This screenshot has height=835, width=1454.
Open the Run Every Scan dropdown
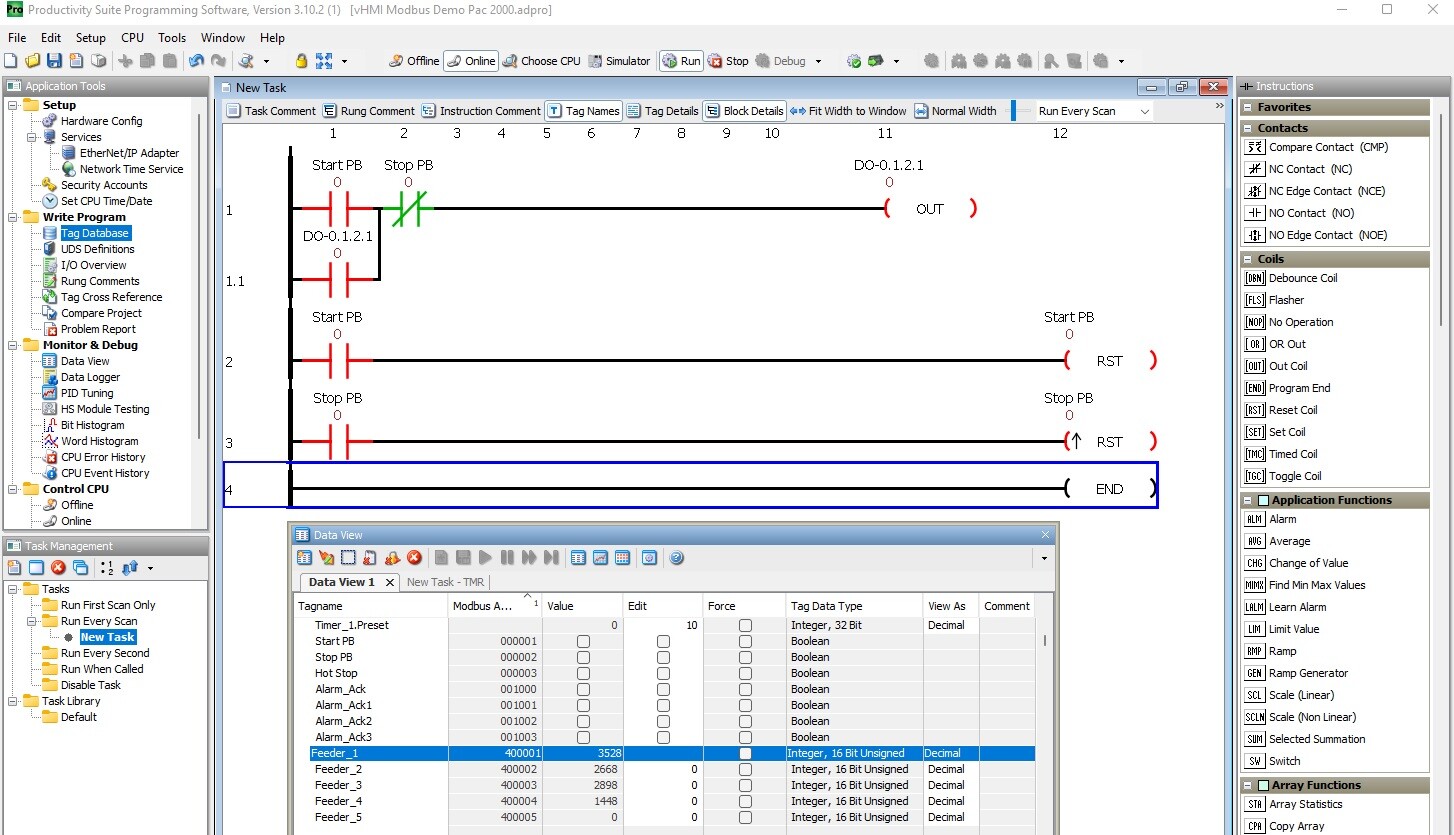(1144, 111)
